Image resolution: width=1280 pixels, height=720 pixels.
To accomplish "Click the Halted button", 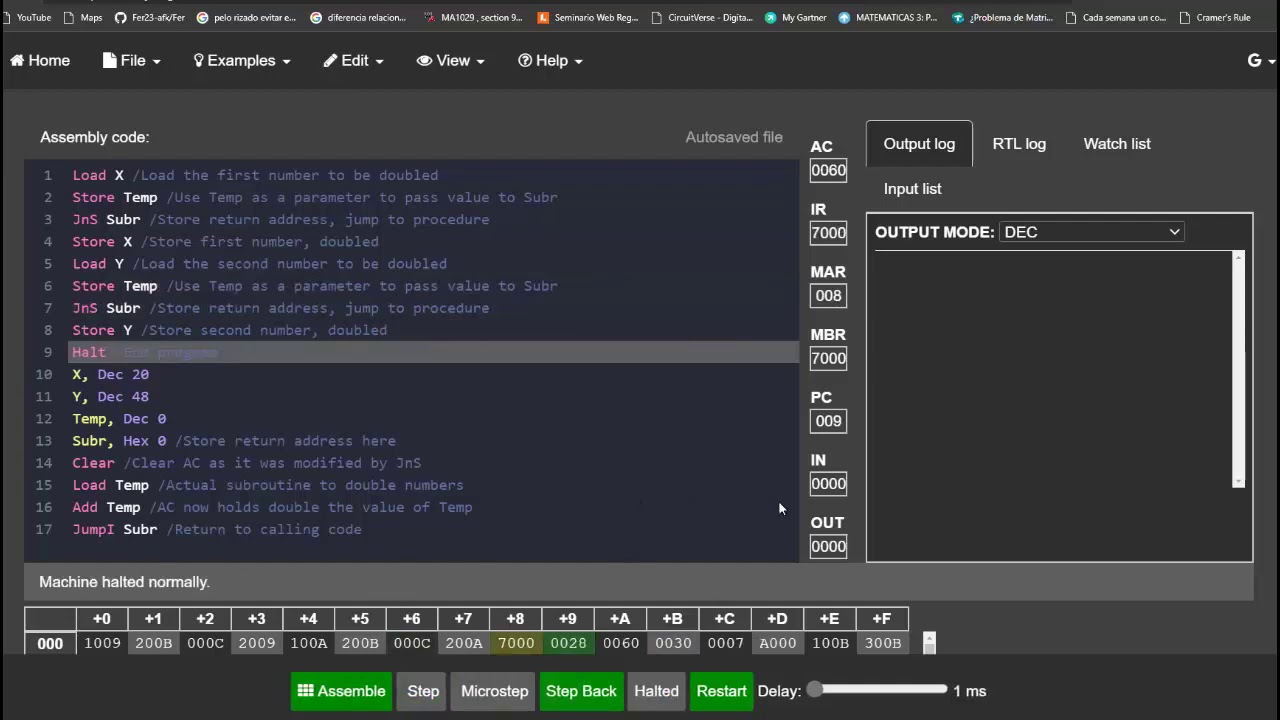I will coord(656,691).
